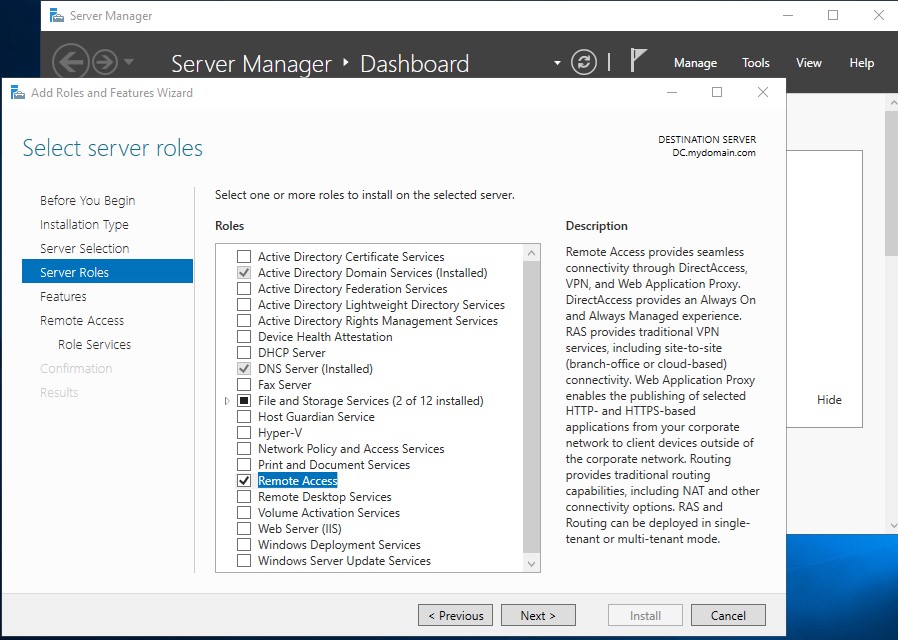Click the Next button

pos(538,615)
